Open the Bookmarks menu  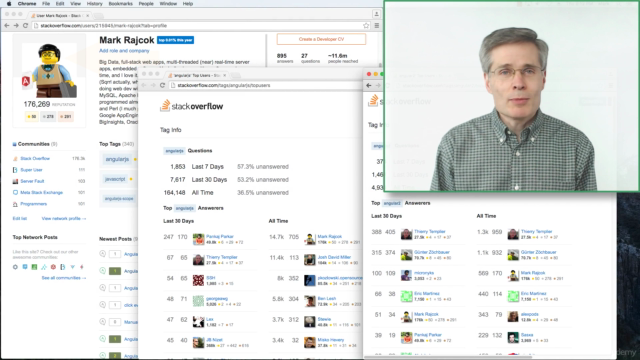pos(120,4)
